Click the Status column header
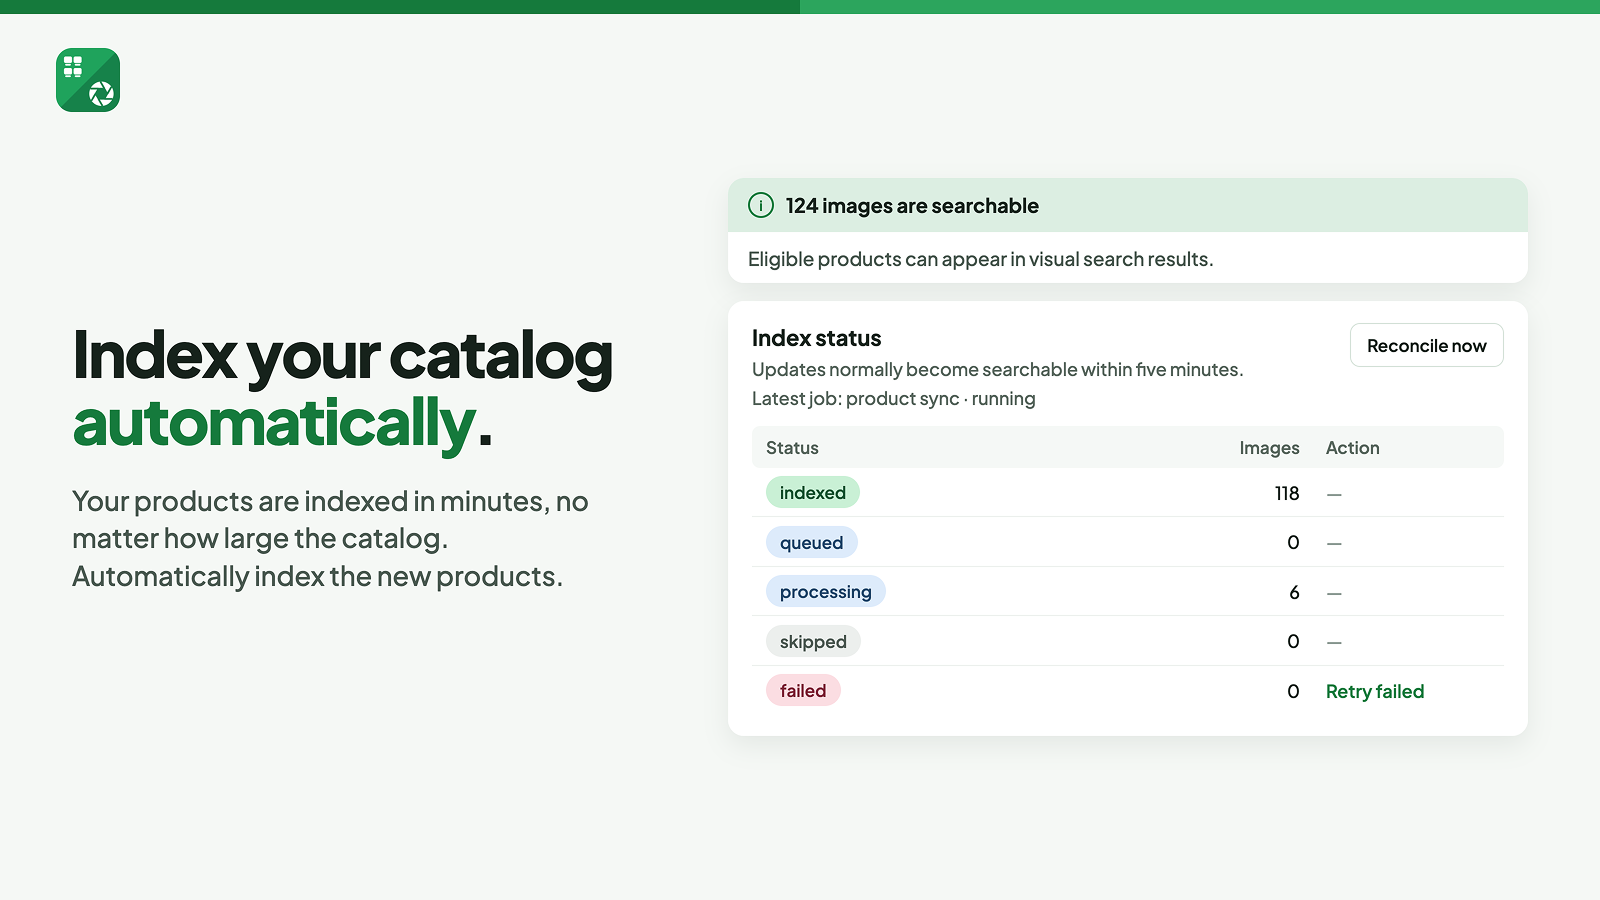The height and width of the screenshot is (900, 1600). tap(792, 448)
